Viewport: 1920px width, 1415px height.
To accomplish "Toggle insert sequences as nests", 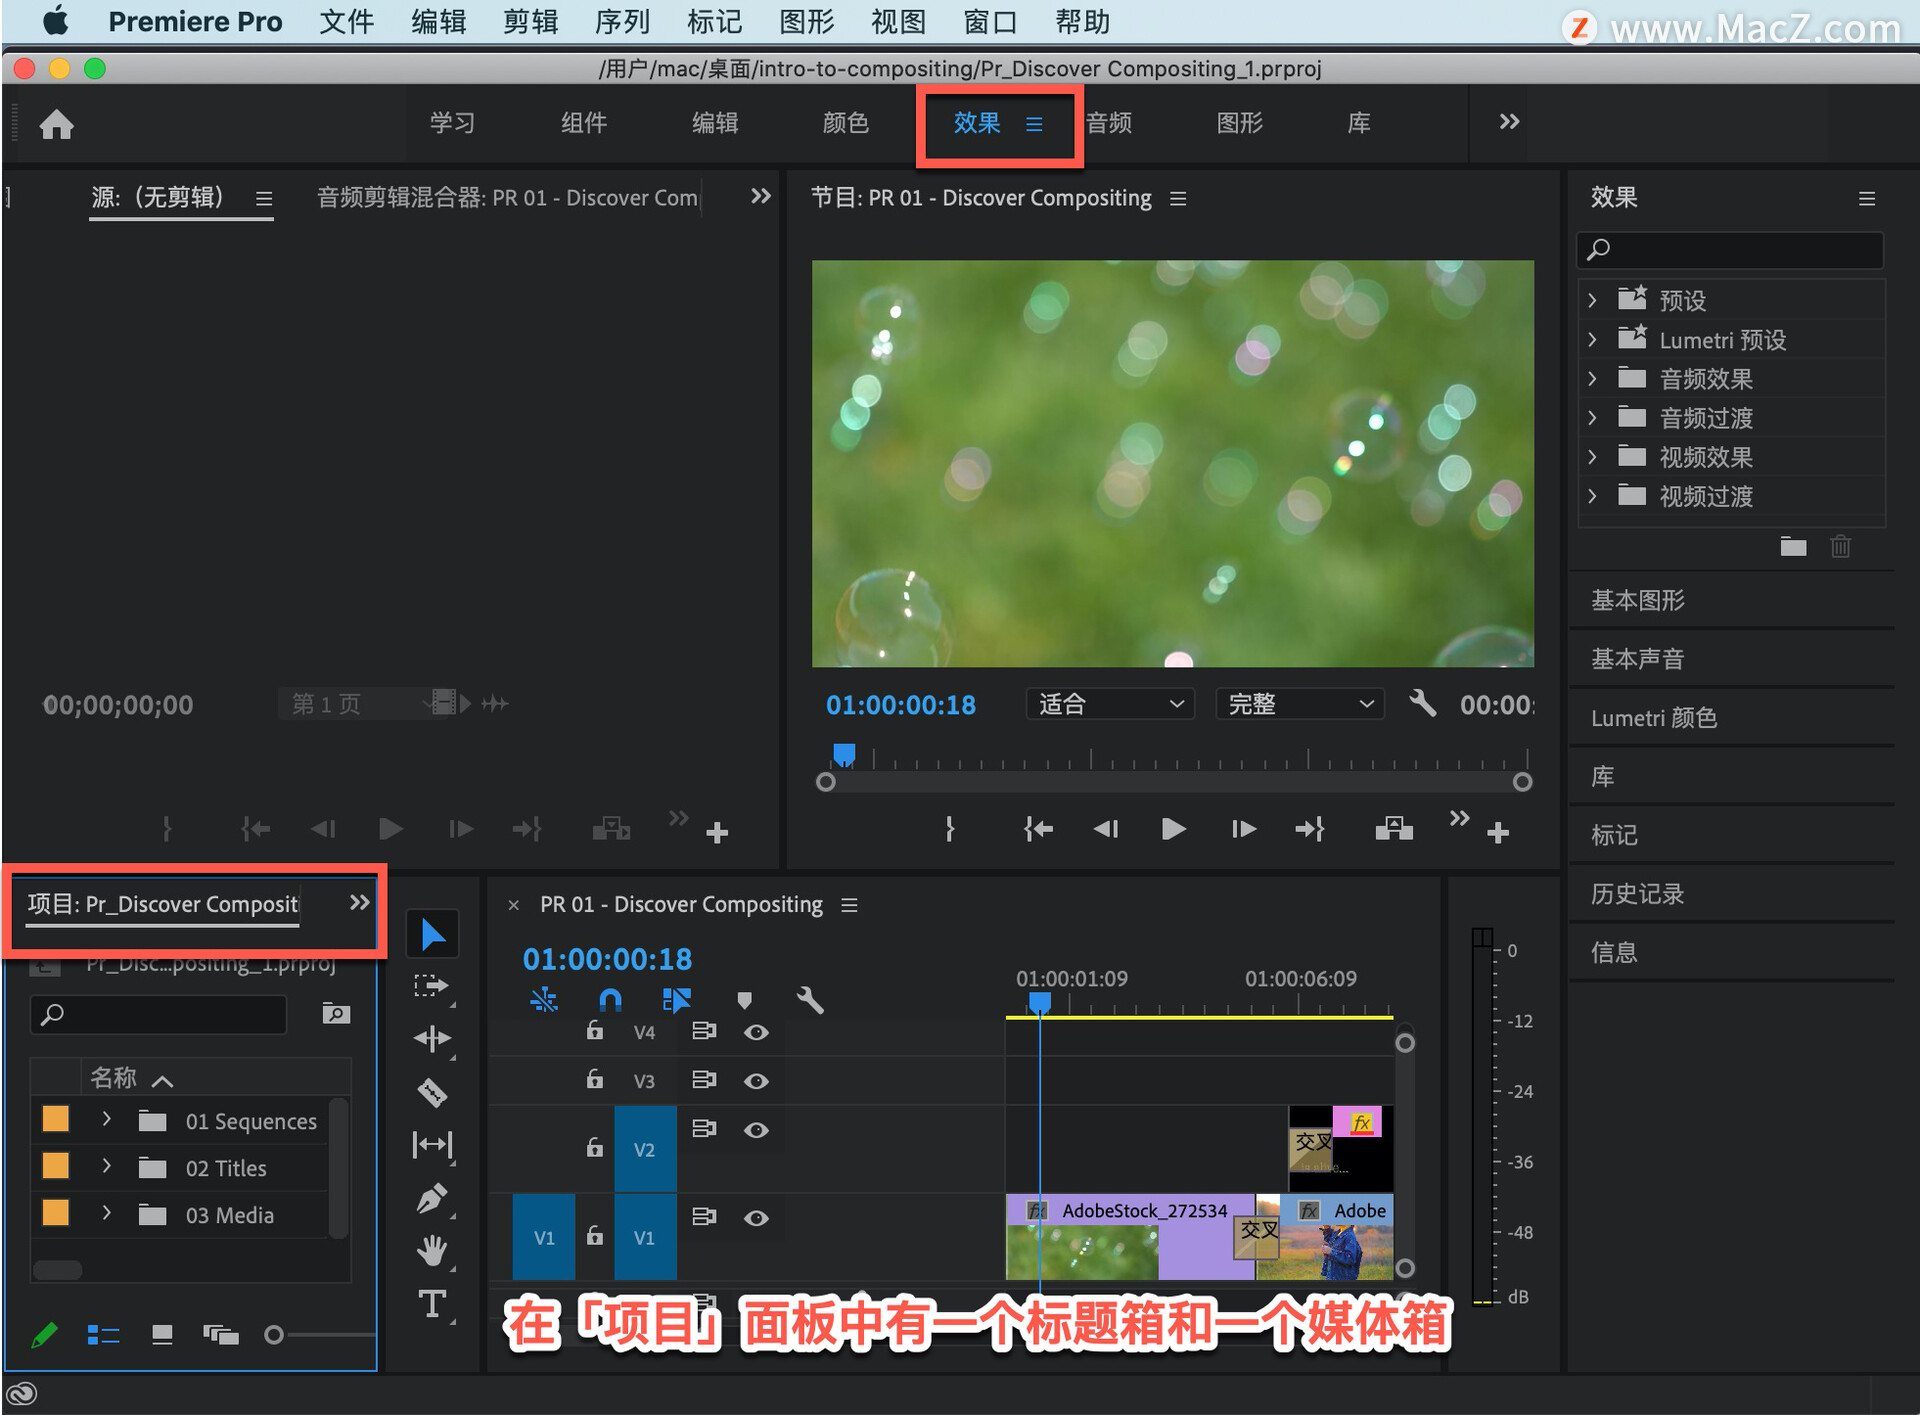I will pos(544,1000).
